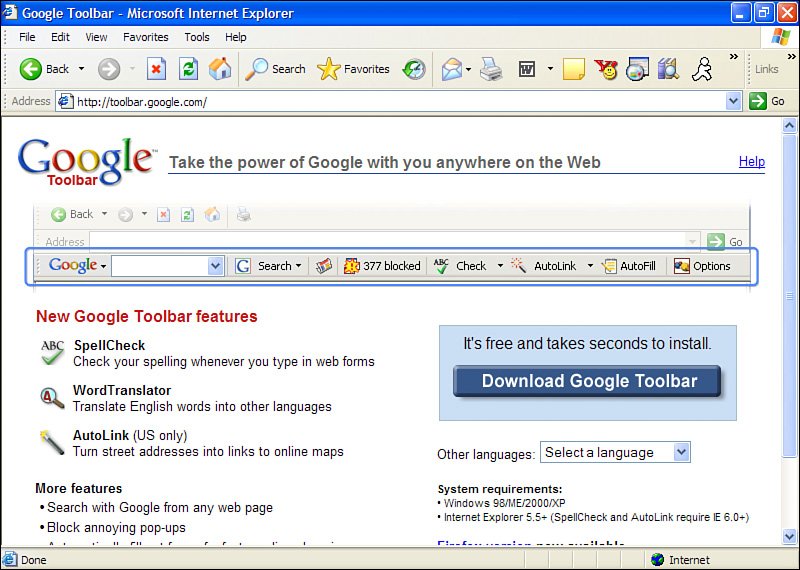Image resolution: width=800 pixels, height=570 pixels.
Task: Click in the Address URL field
Action: [x=399, y=101]
